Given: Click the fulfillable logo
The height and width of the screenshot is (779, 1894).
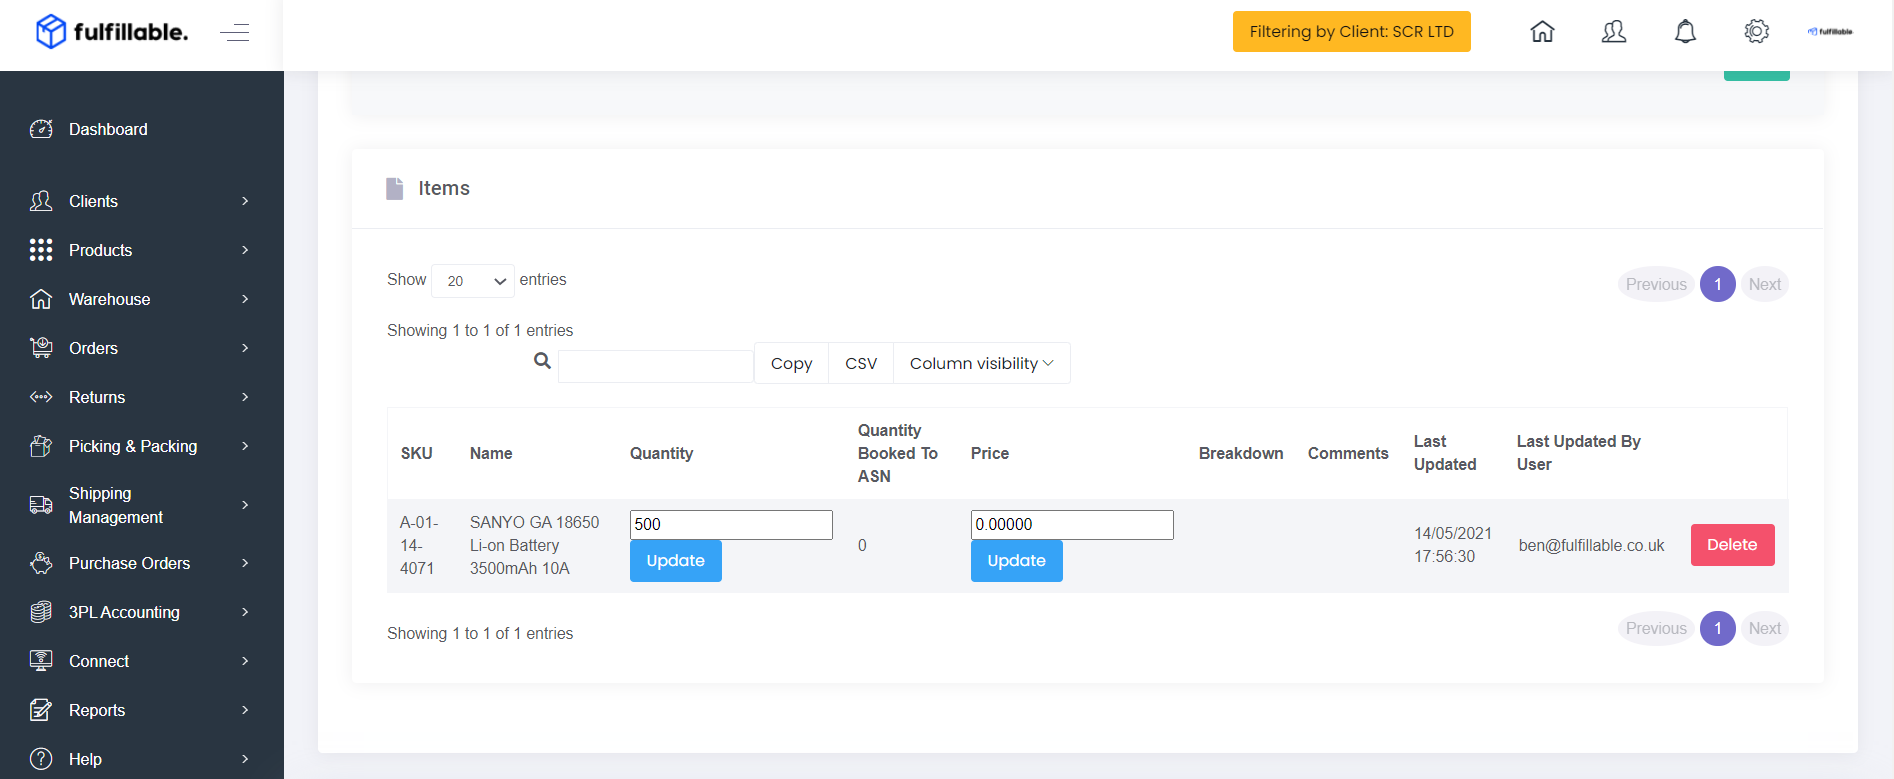Looking at the screenshot, I should pyautogui.click(x=111, y=32).
